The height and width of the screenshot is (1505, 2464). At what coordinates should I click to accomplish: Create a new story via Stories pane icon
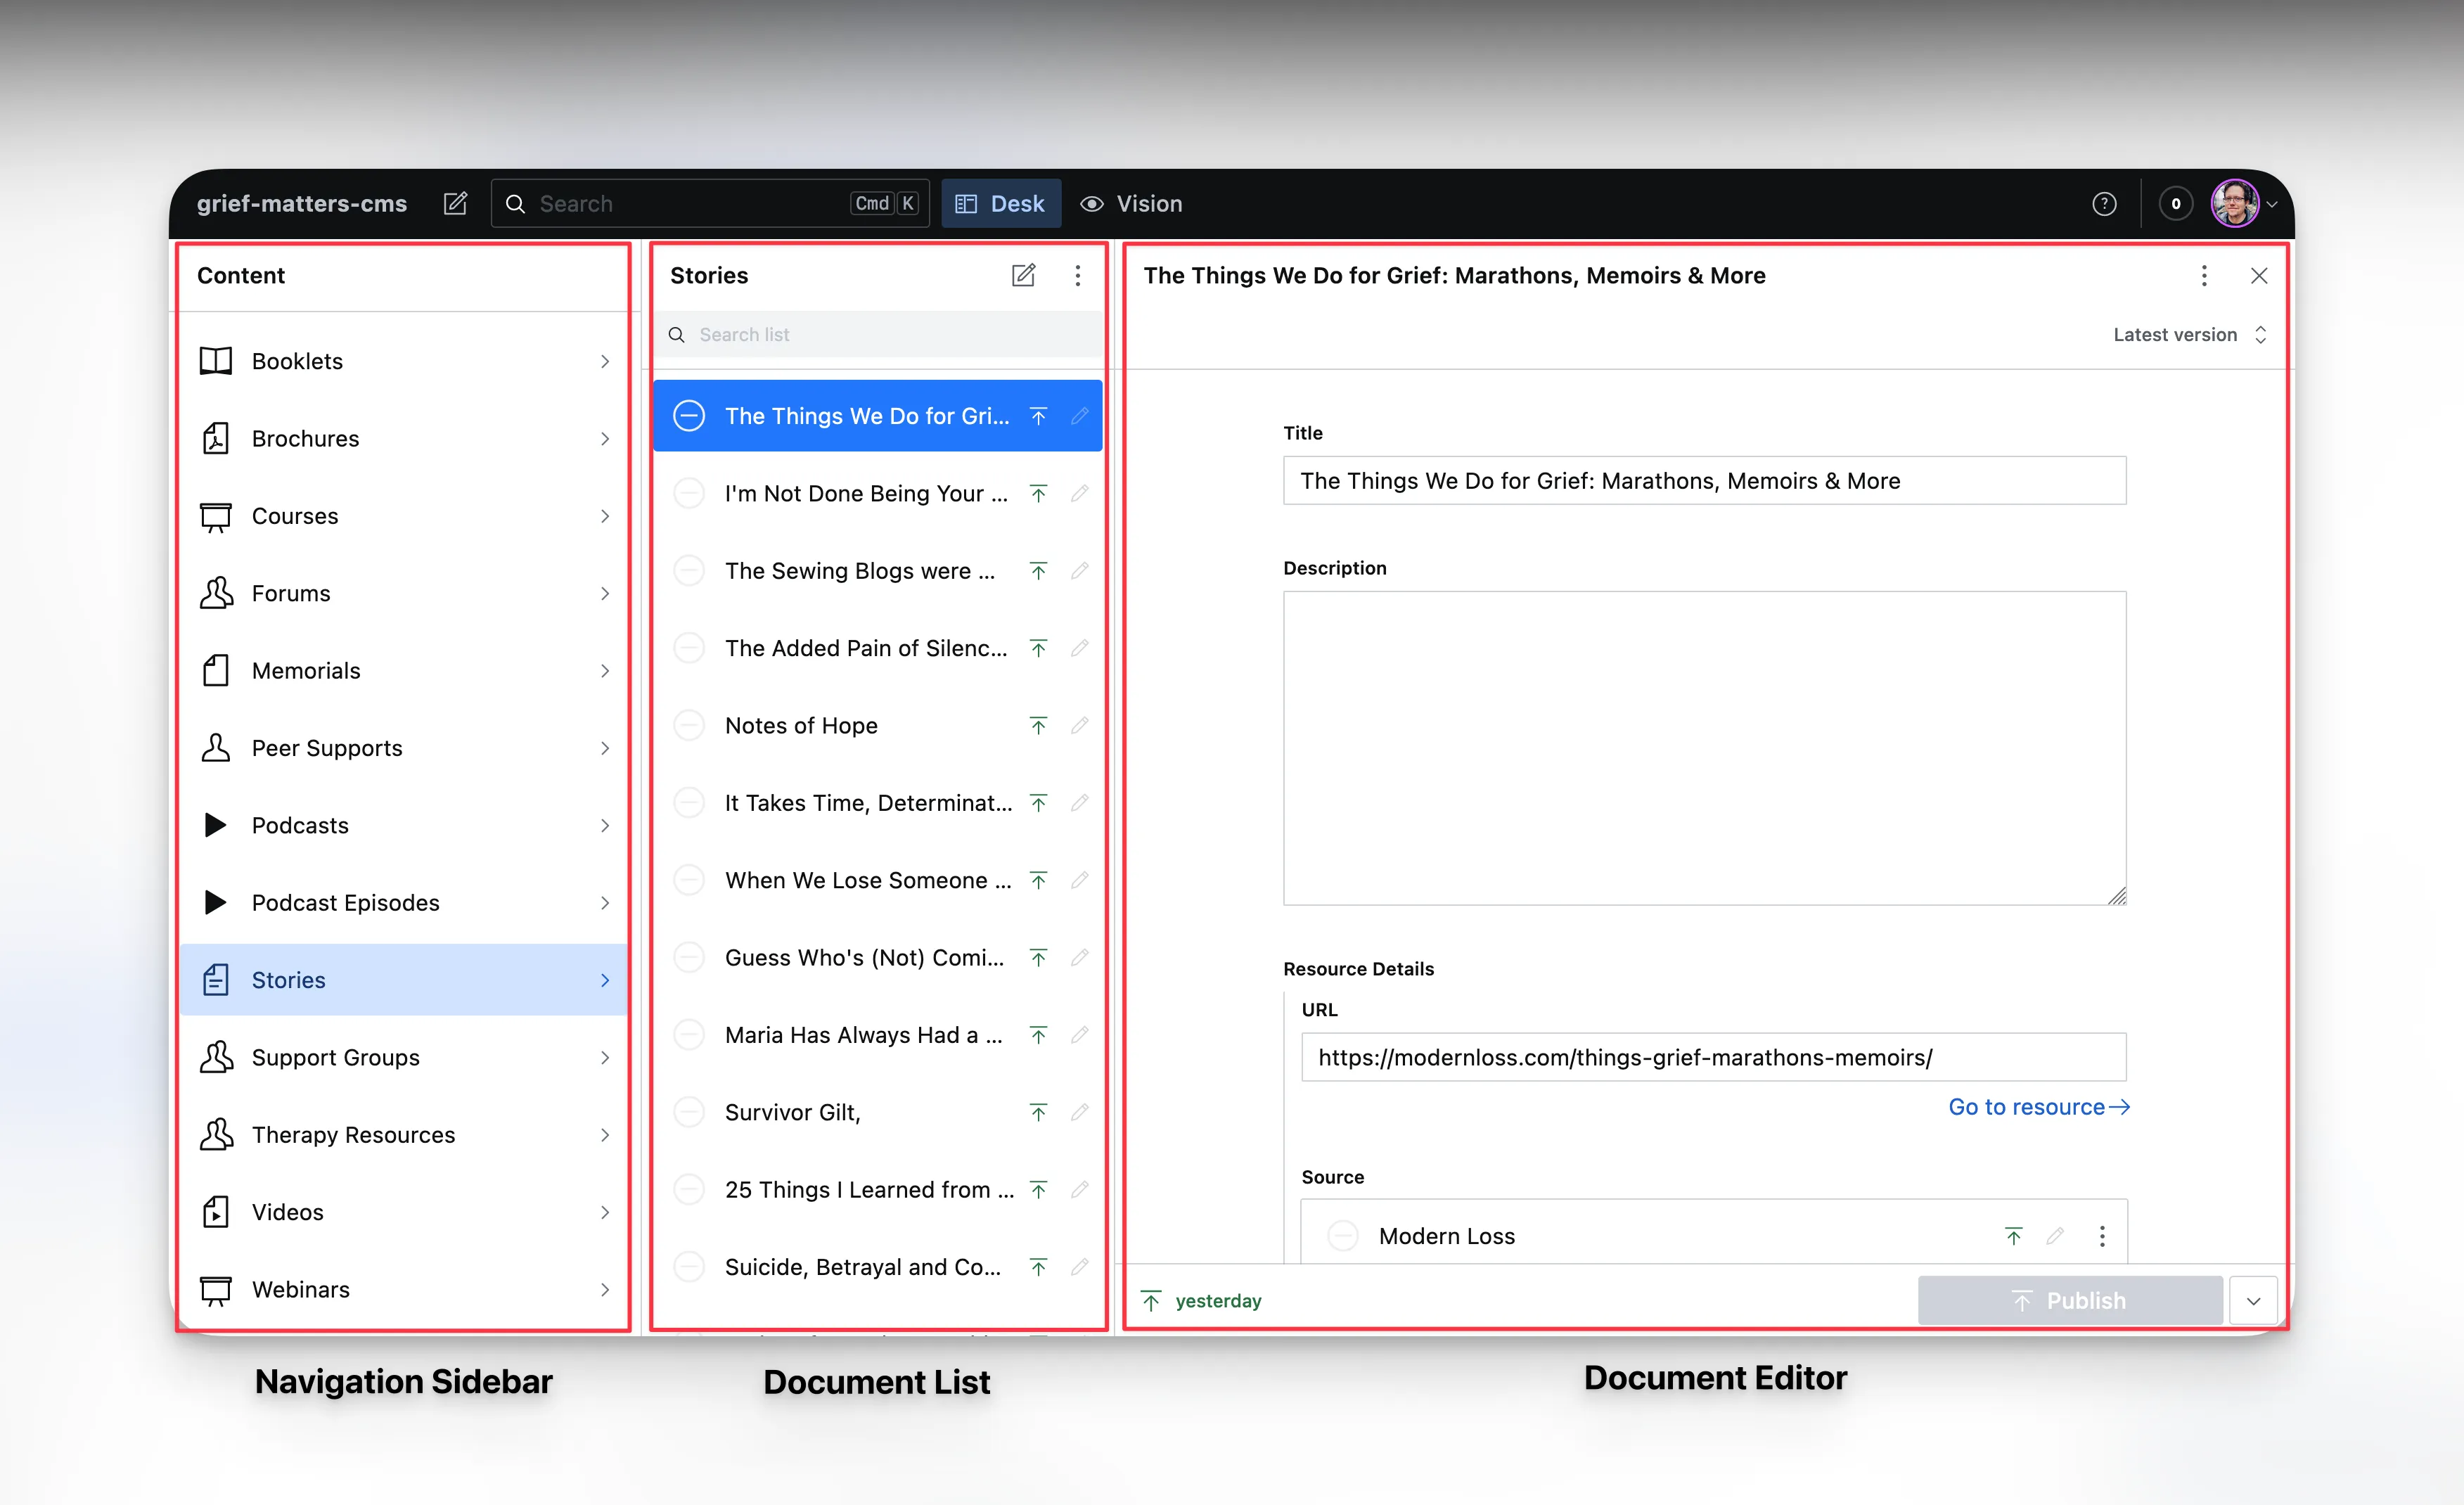coord(1023,275)
